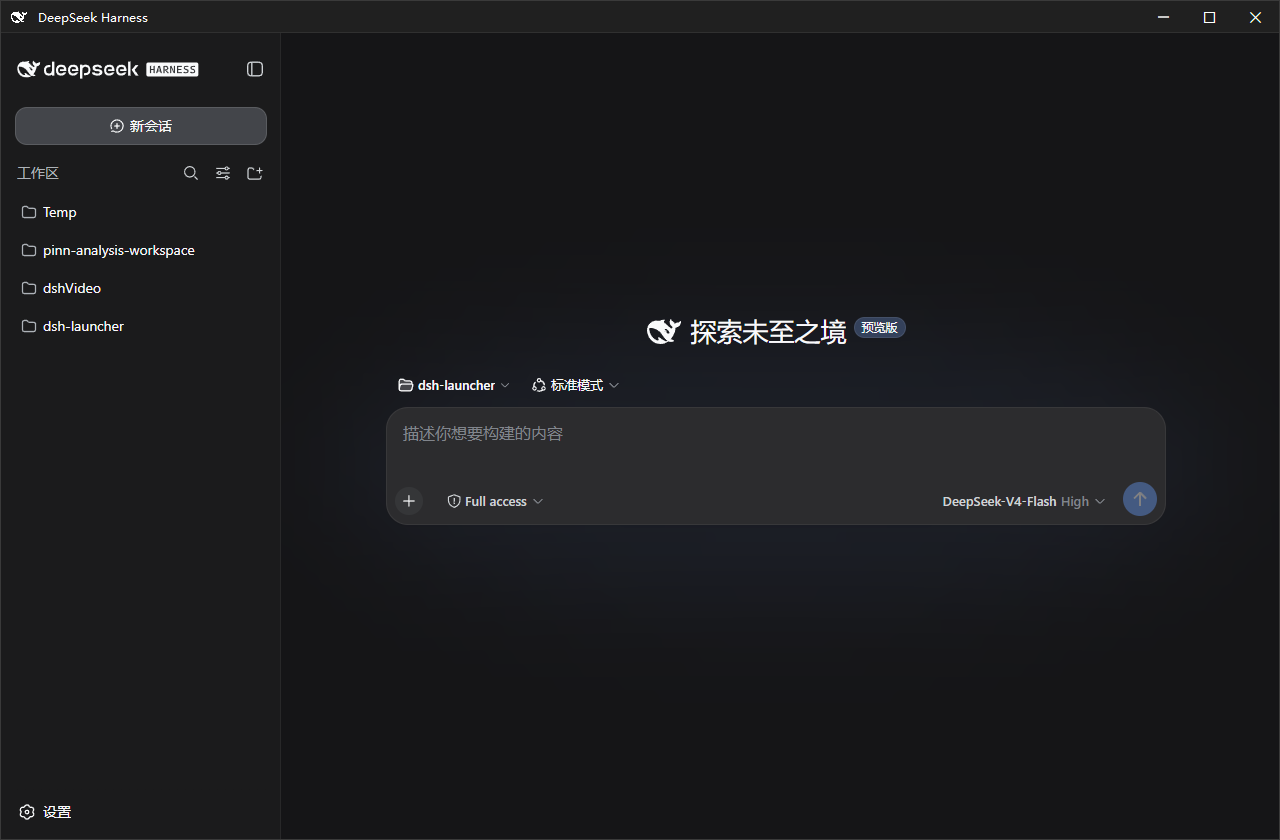Image resolution: width=1280 pixels, height=840 pixels.
Task: Minimize the DeepSeek Harness window
Action: [1163, 17]
